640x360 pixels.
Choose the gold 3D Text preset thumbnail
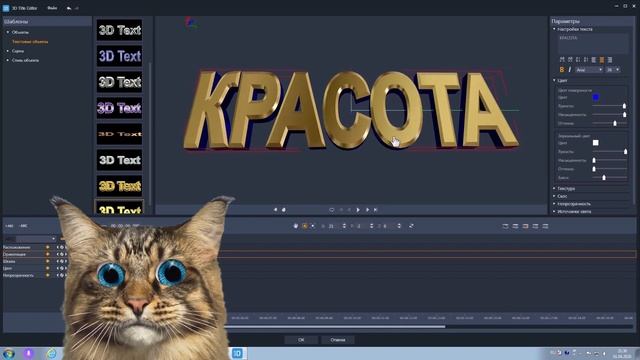[120, 186]
